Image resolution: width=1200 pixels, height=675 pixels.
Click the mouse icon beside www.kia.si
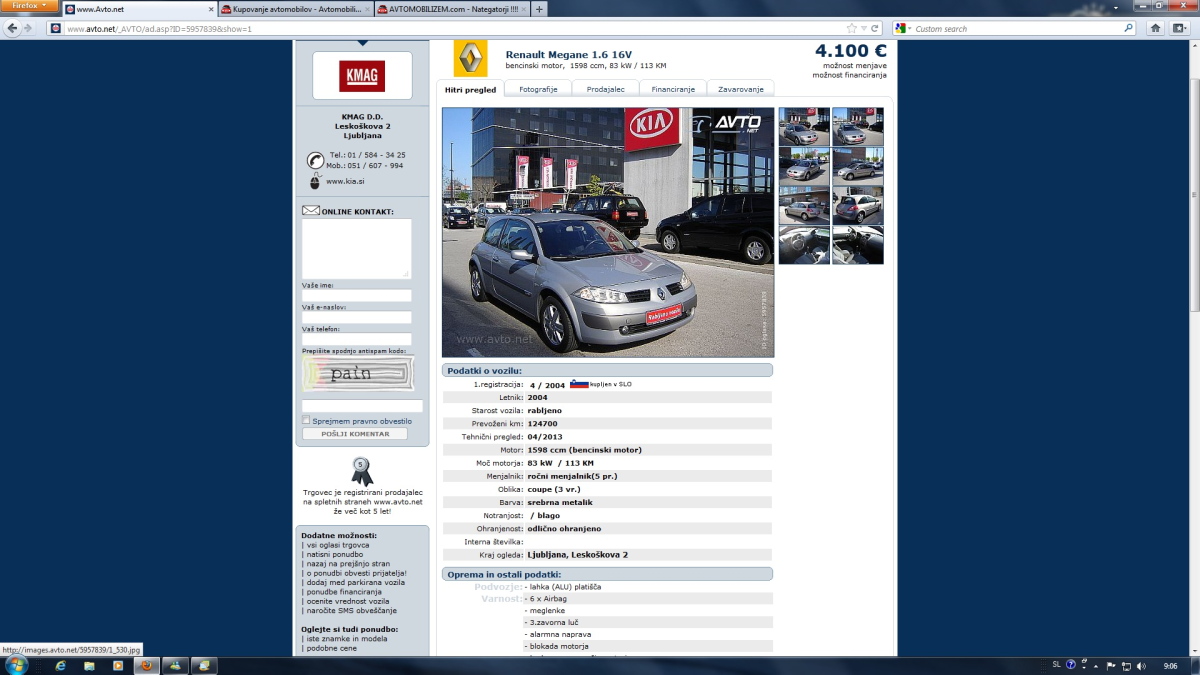click(316, 181)
